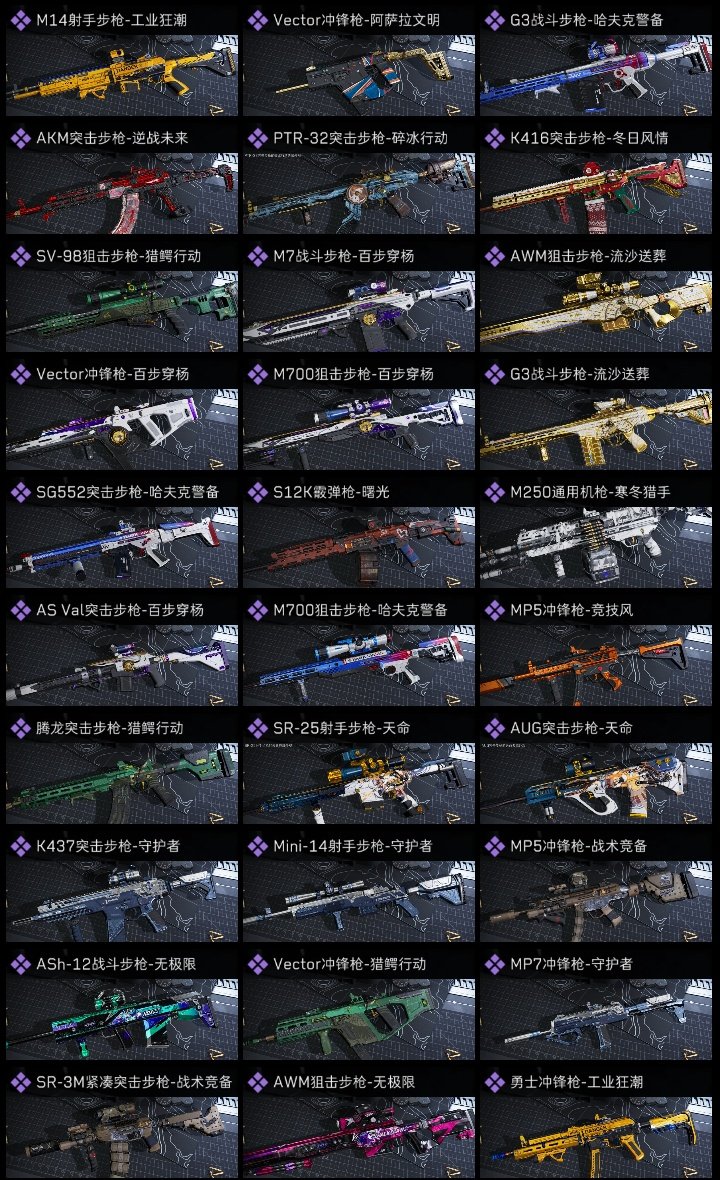Open the green Vector冲锋枪-猎鳄行动 skin thumbnail
The image size is (720, 1180).
click(x=359, y=1019)
